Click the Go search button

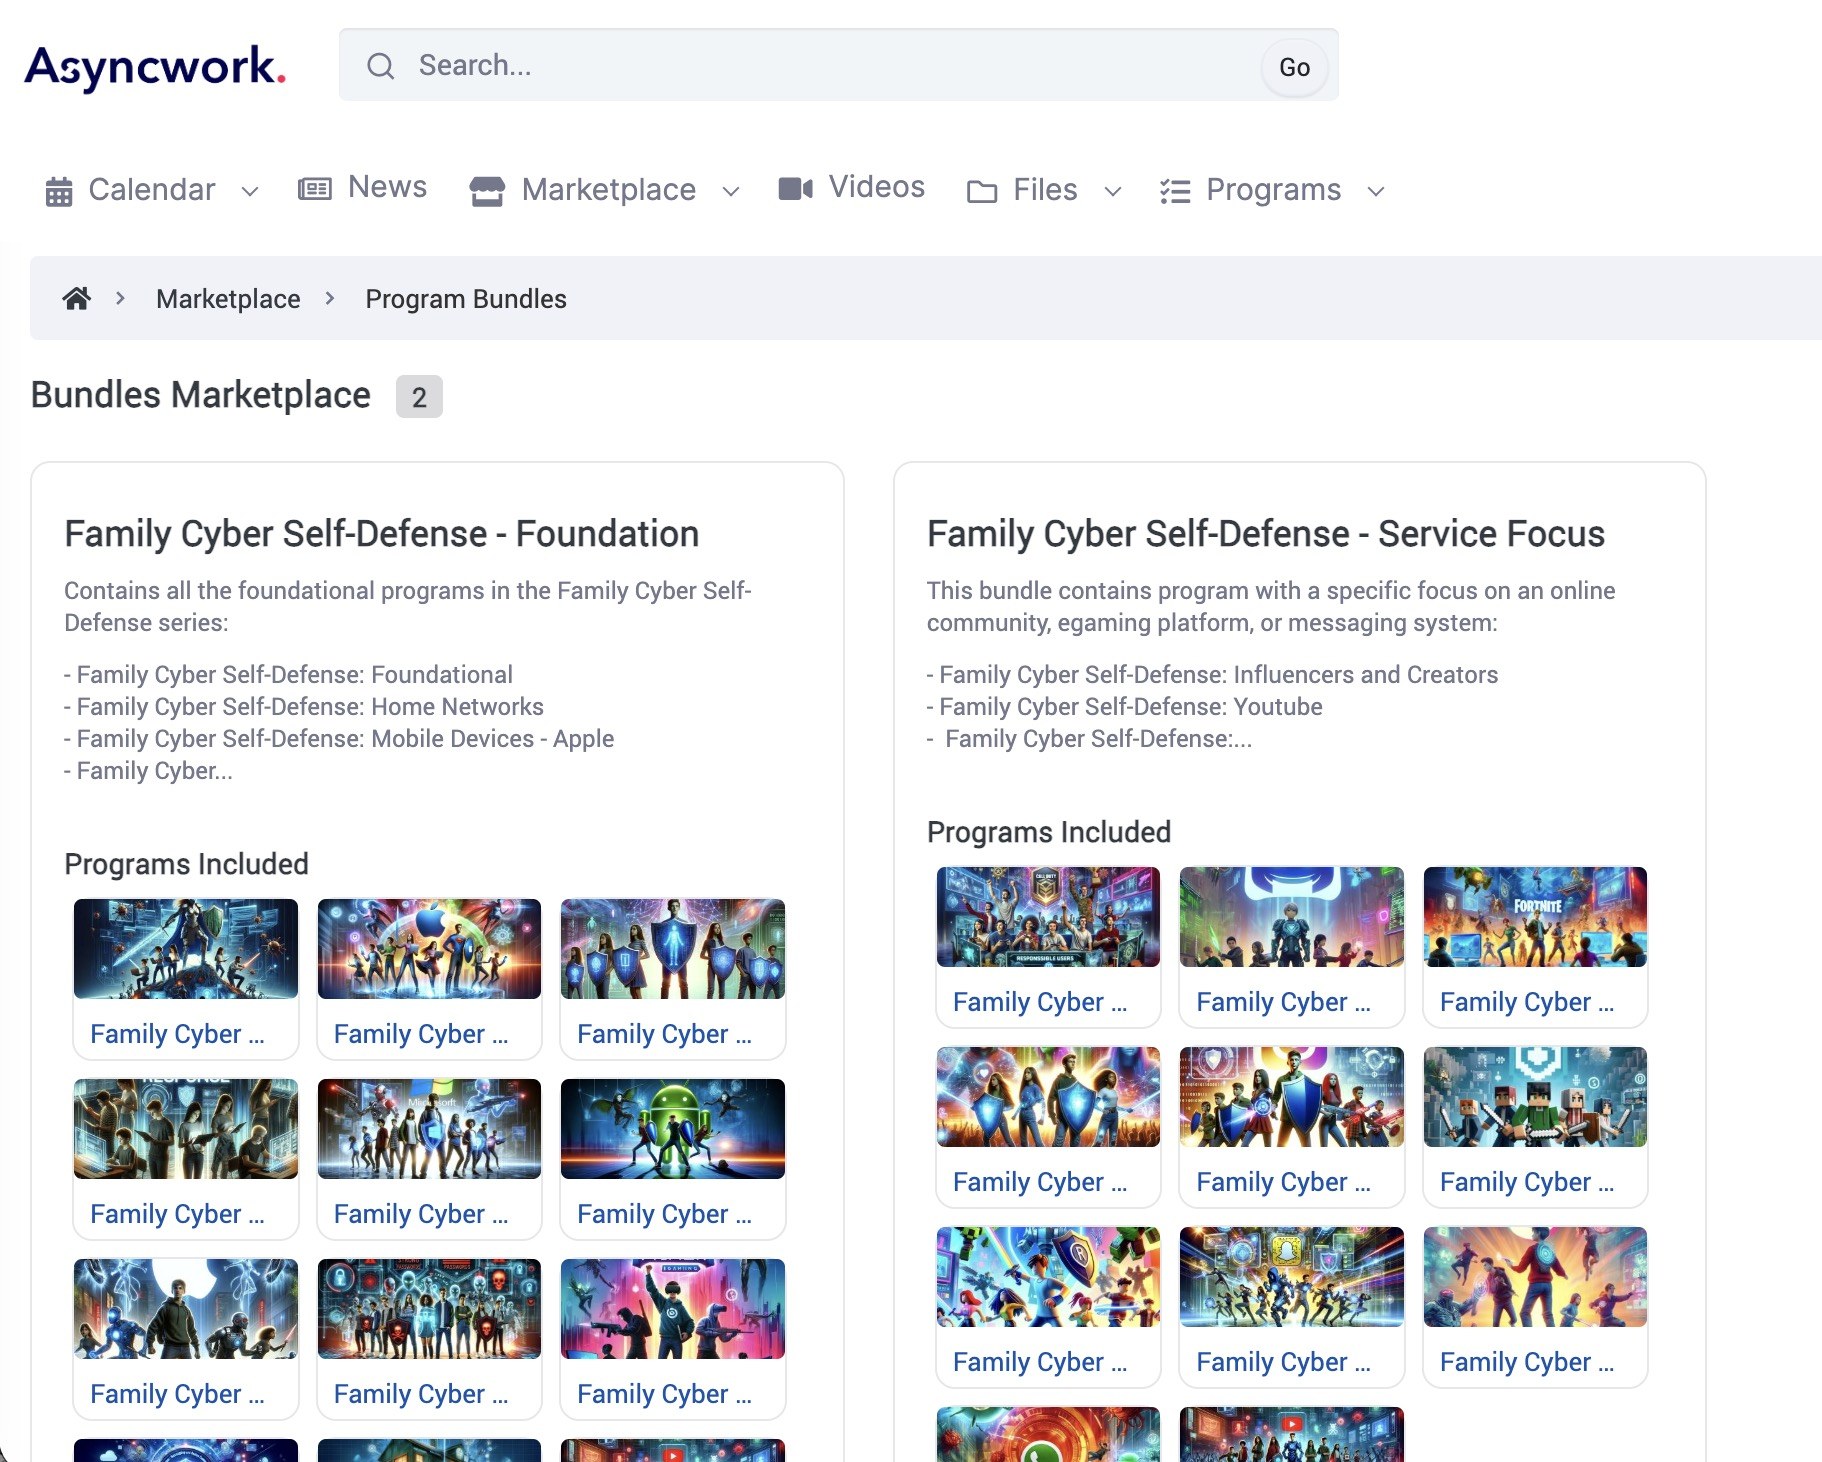pyautogui.click(x=1294, y=67)
